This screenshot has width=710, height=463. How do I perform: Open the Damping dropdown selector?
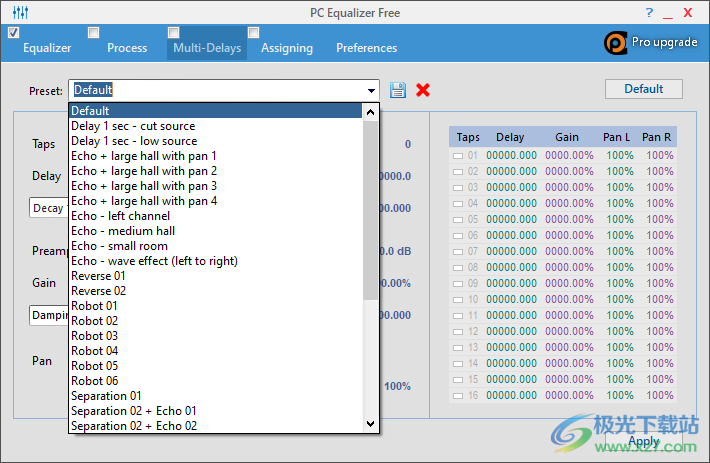49,315
